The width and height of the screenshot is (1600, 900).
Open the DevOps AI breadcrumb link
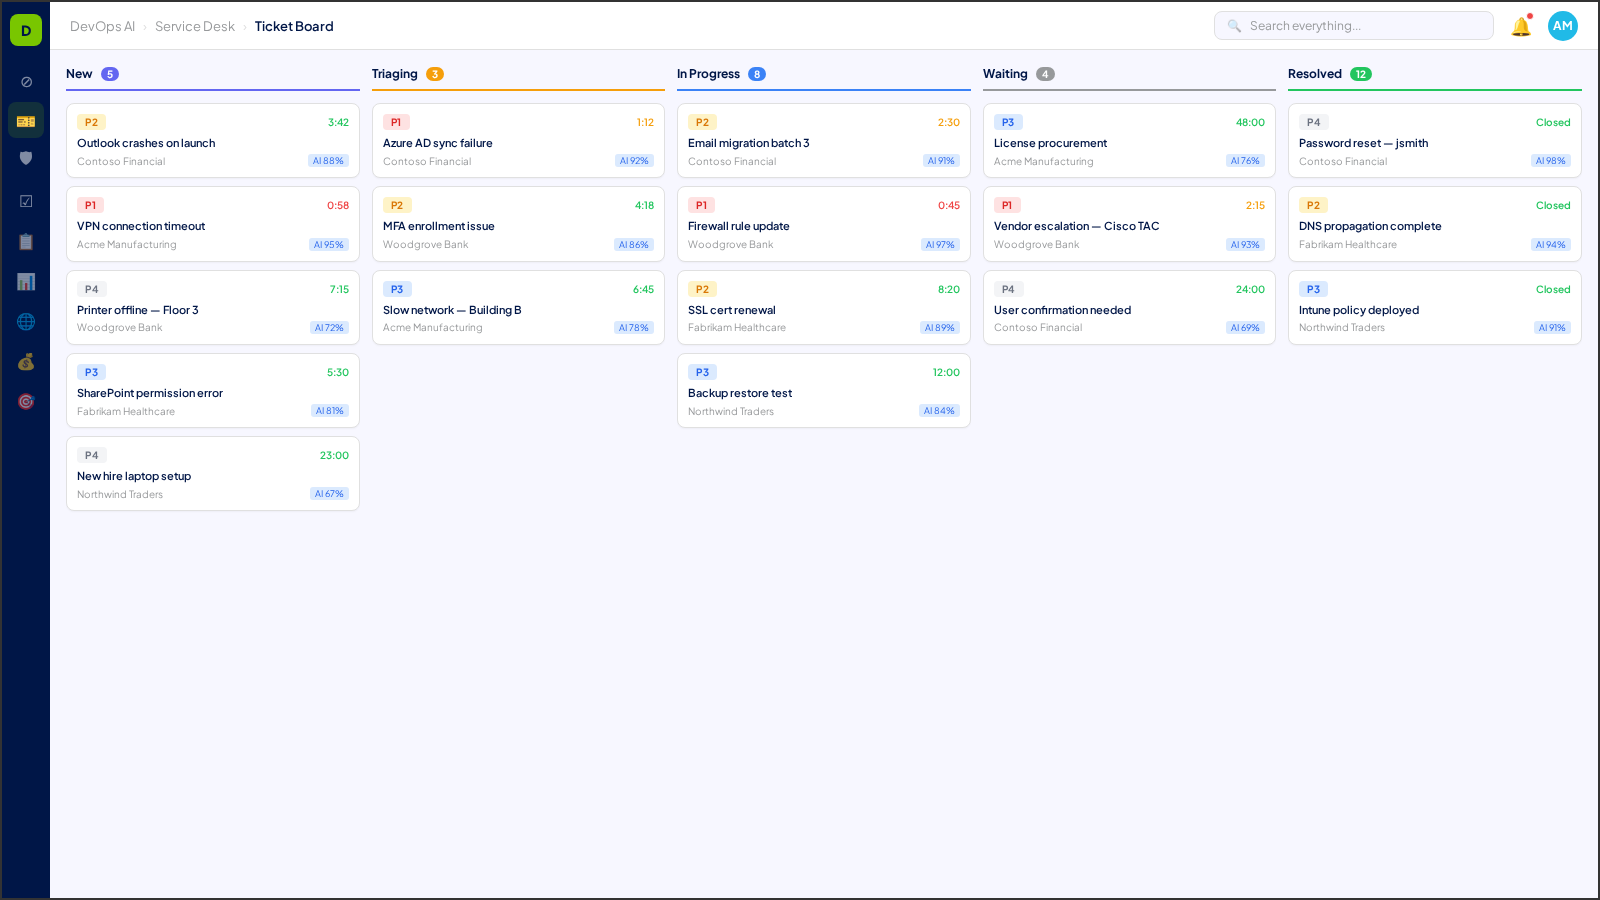point(104,26)
